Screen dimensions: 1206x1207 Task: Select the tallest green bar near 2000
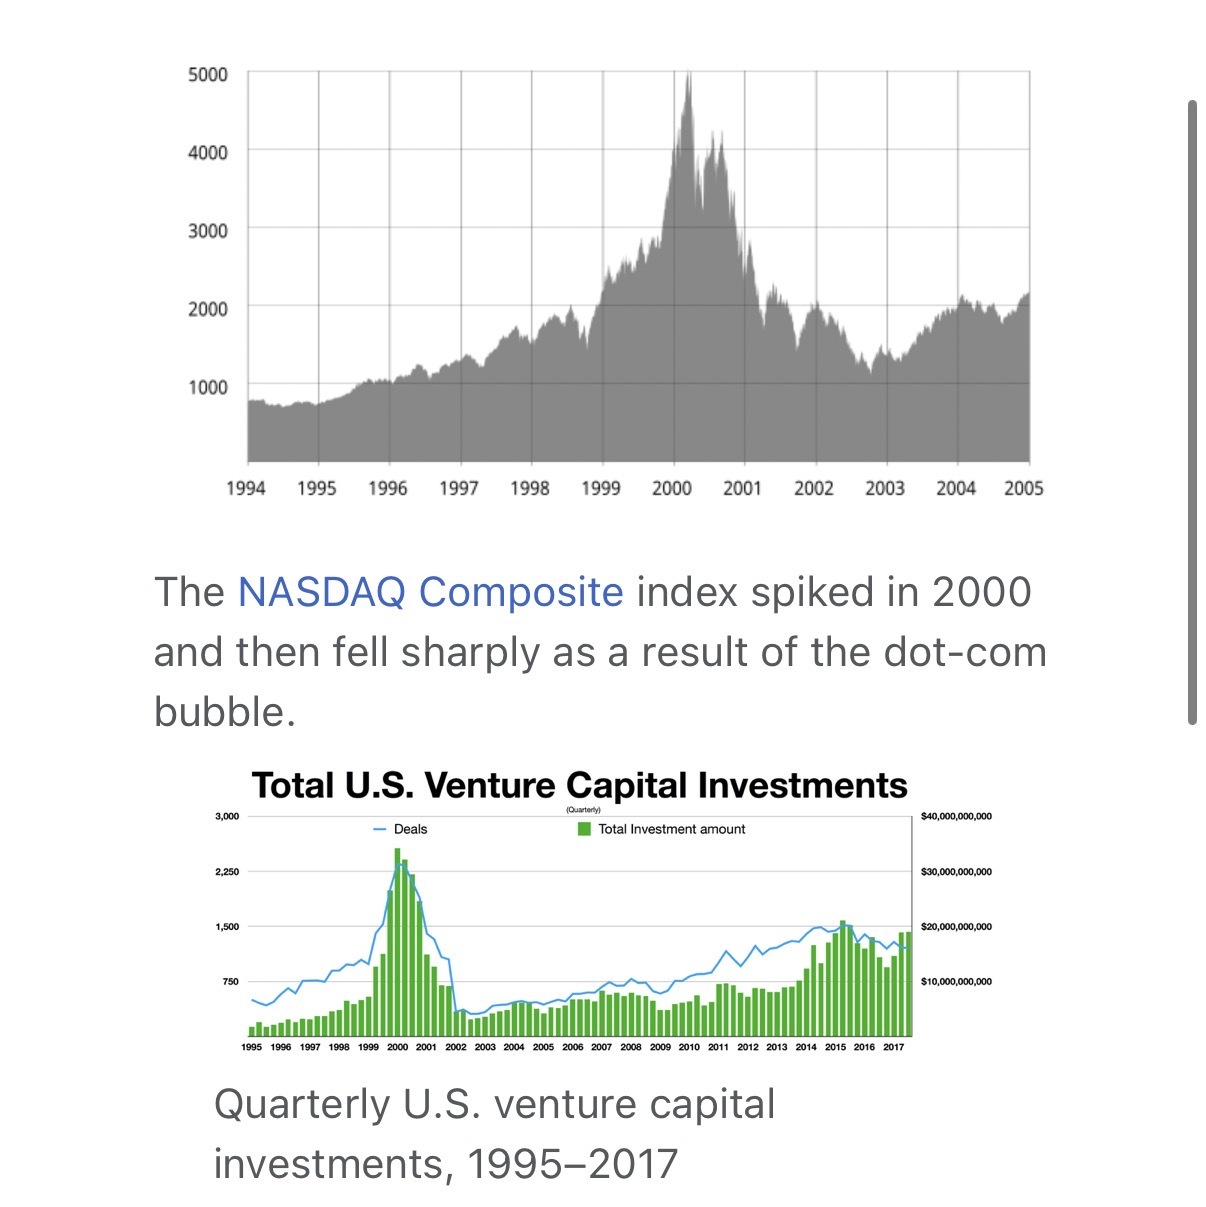pyautogui.click(x=397, y=940)
